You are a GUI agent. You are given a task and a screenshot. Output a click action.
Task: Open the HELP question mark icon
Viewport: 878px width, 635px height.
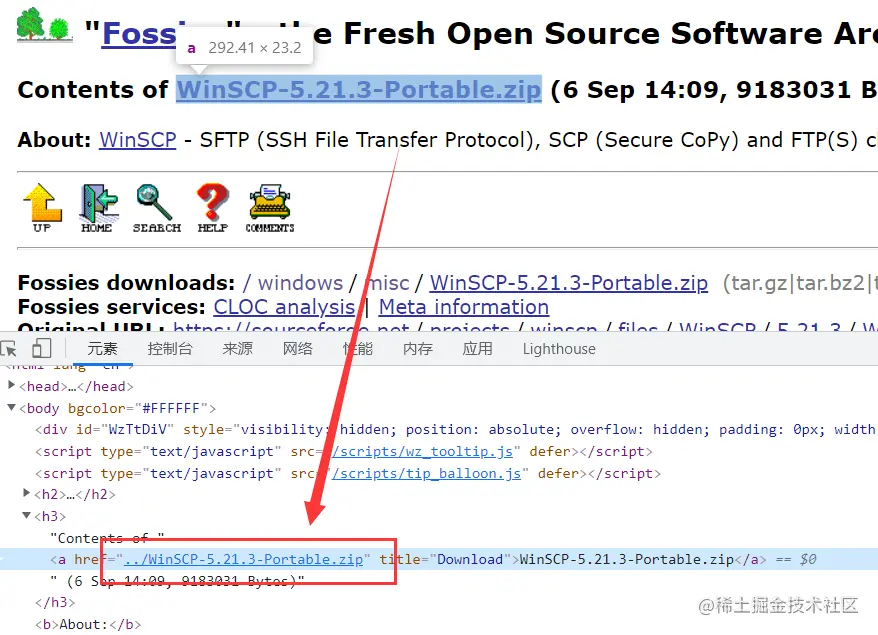click(213, 208)
